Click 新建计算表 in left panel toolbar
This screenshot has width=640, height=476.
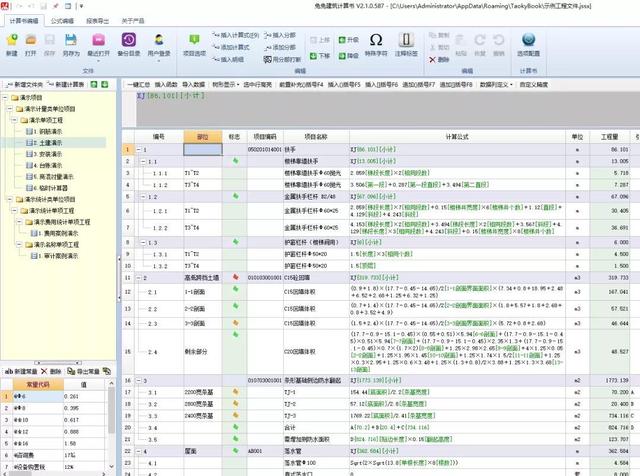click(65, 85)
